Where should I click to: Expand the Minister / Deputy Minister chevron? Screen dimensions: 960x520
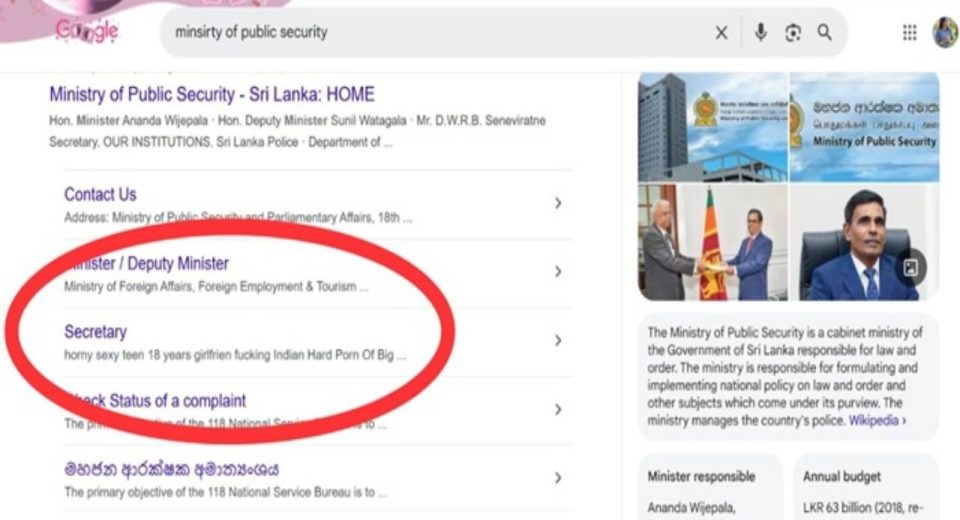tap(558, 271)
